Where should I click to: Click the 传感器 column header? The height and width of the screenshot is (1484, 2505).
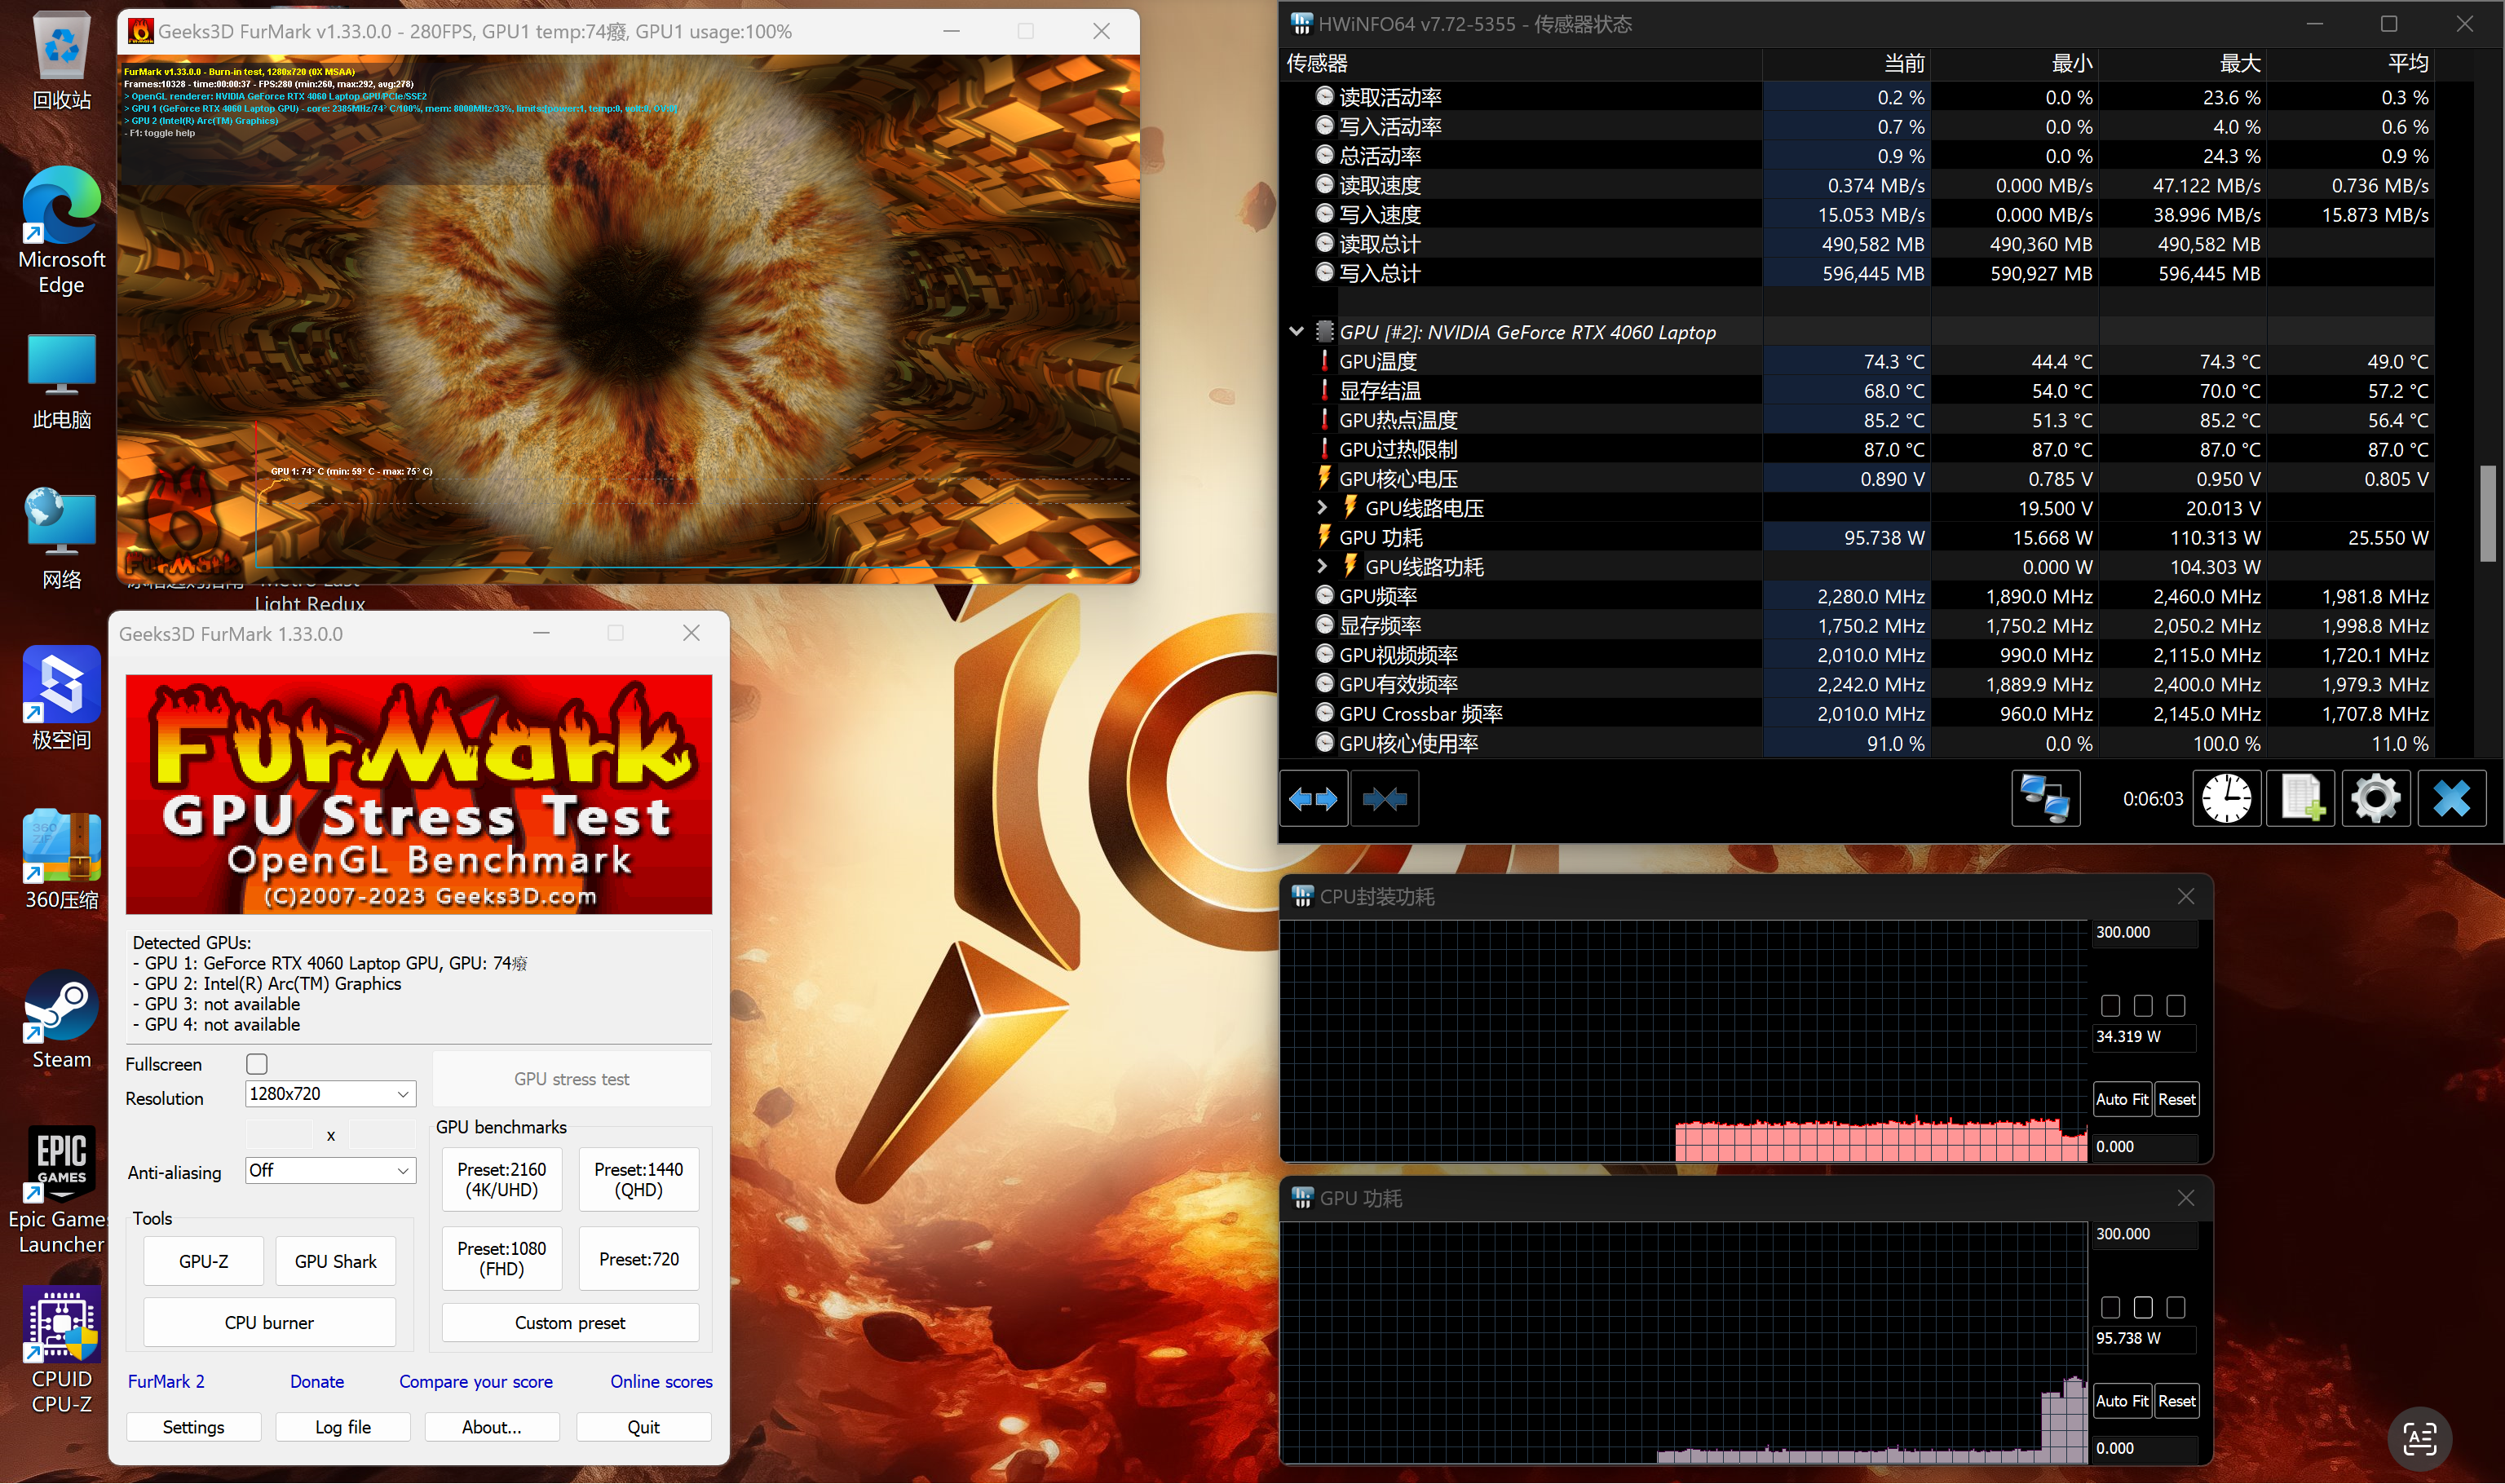pyautogui.click(x=1521, y=64)
